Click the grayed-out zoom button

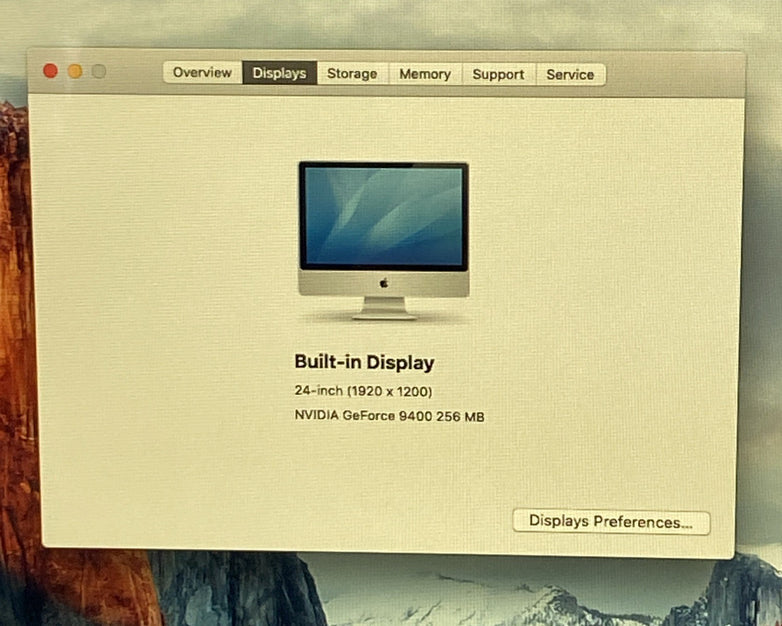(x=99, y=72)
